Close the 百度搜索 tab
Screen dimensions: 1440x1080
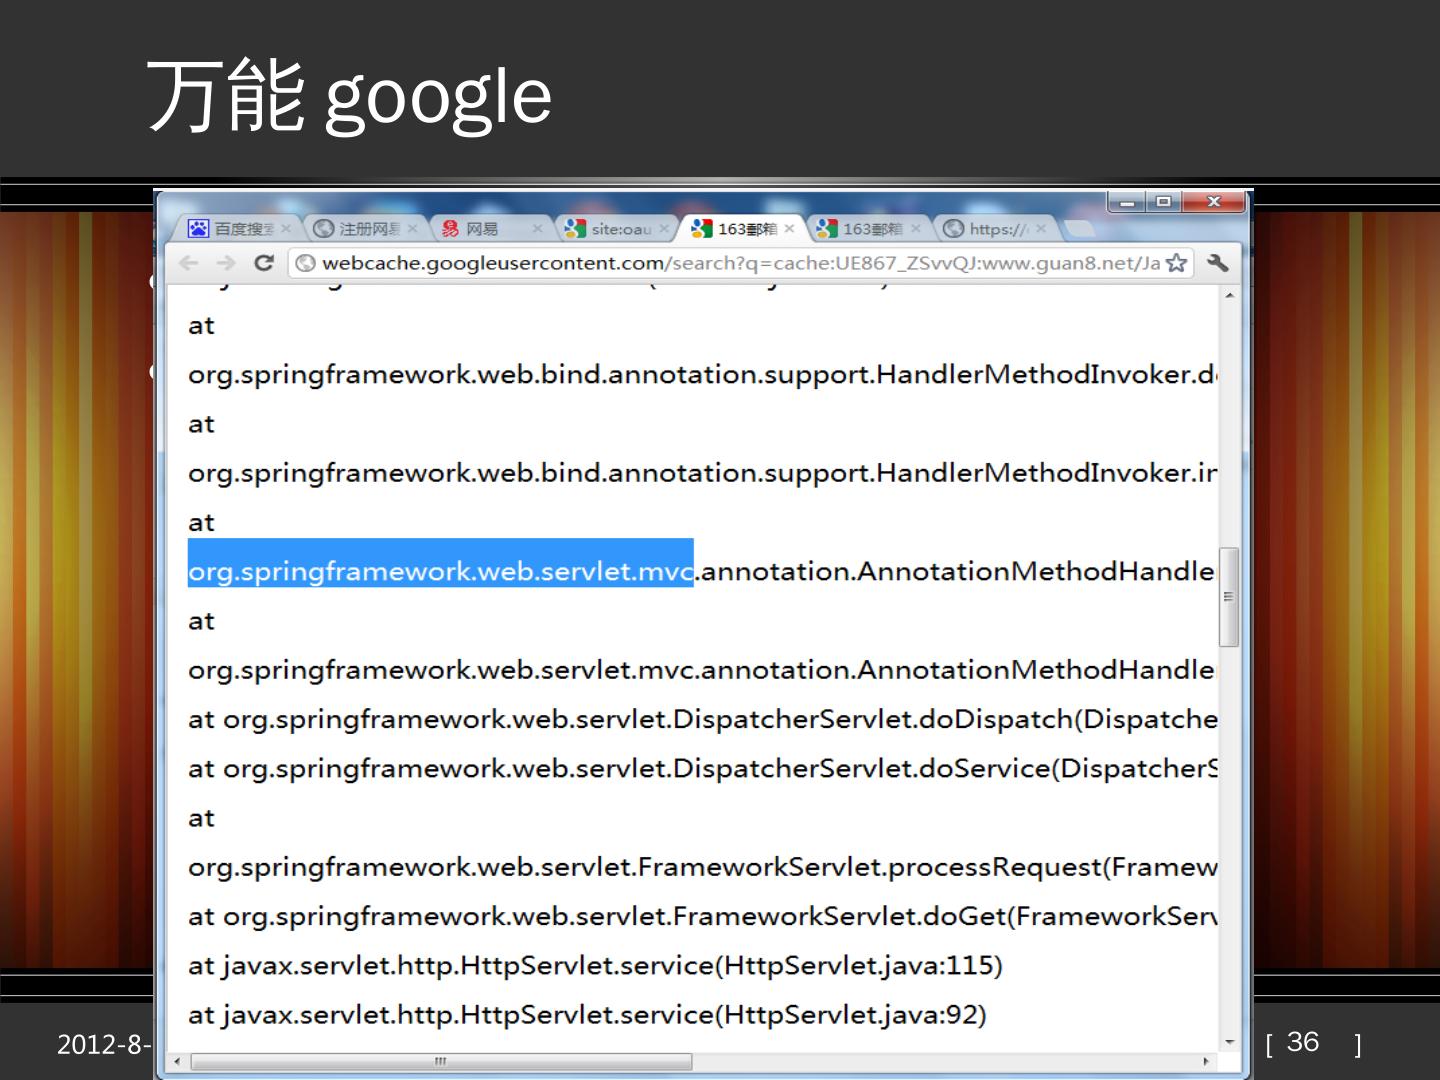coord(286,229)
